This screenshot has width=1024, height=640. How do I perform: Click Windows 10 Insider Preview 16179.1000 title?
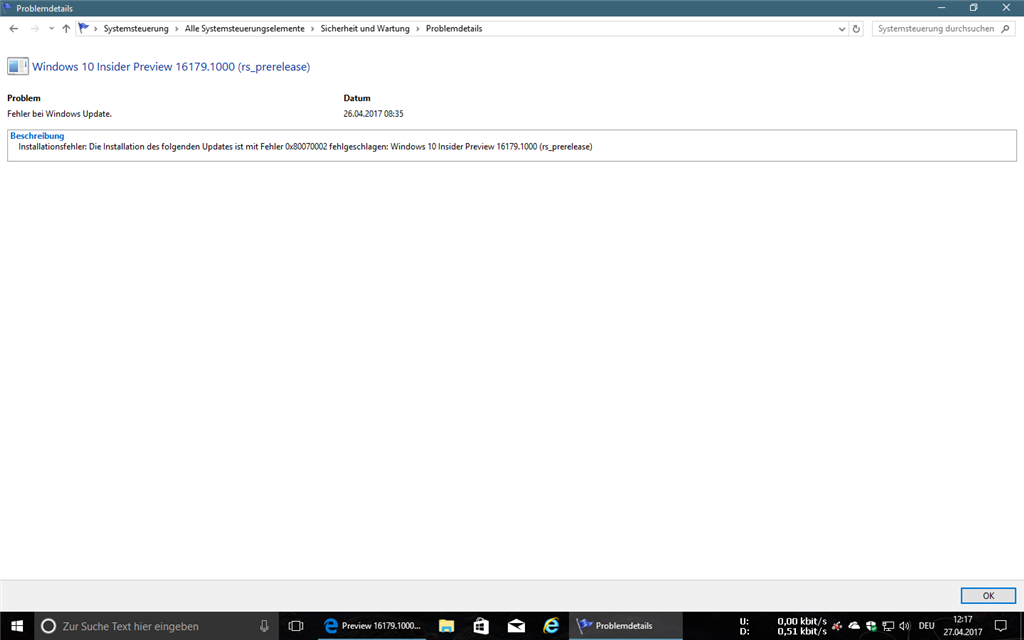tap(171, 67)
